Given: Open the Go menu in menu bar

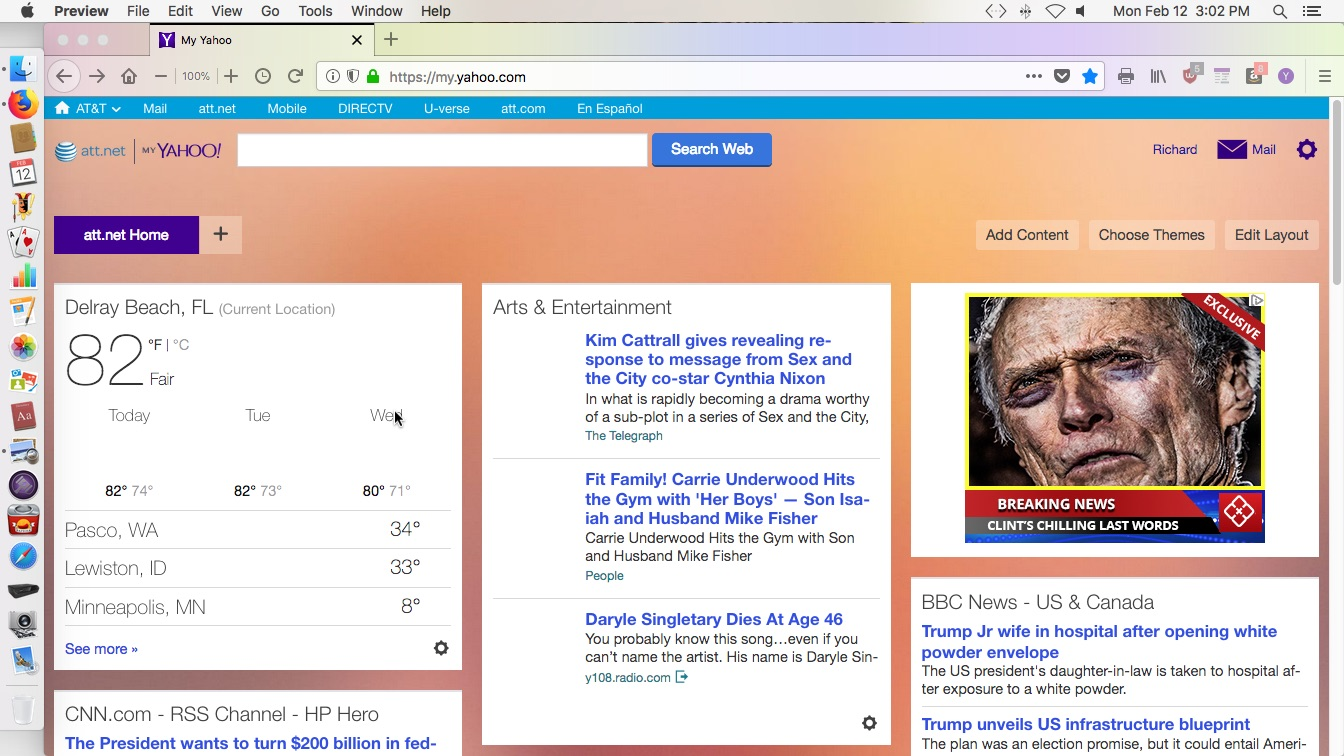Looking at the screenshot, I should click(270, 11).
